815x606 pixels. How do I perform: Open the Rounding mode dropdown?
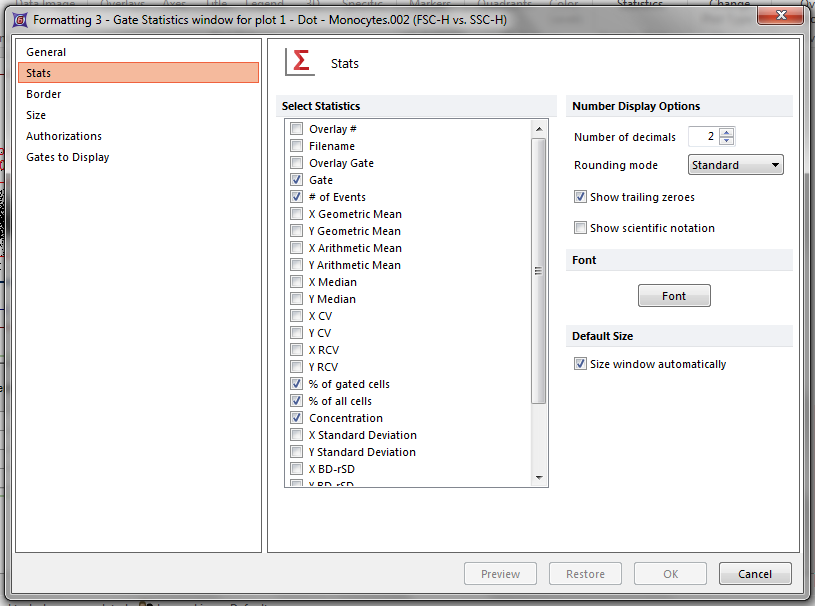[735, 165]
